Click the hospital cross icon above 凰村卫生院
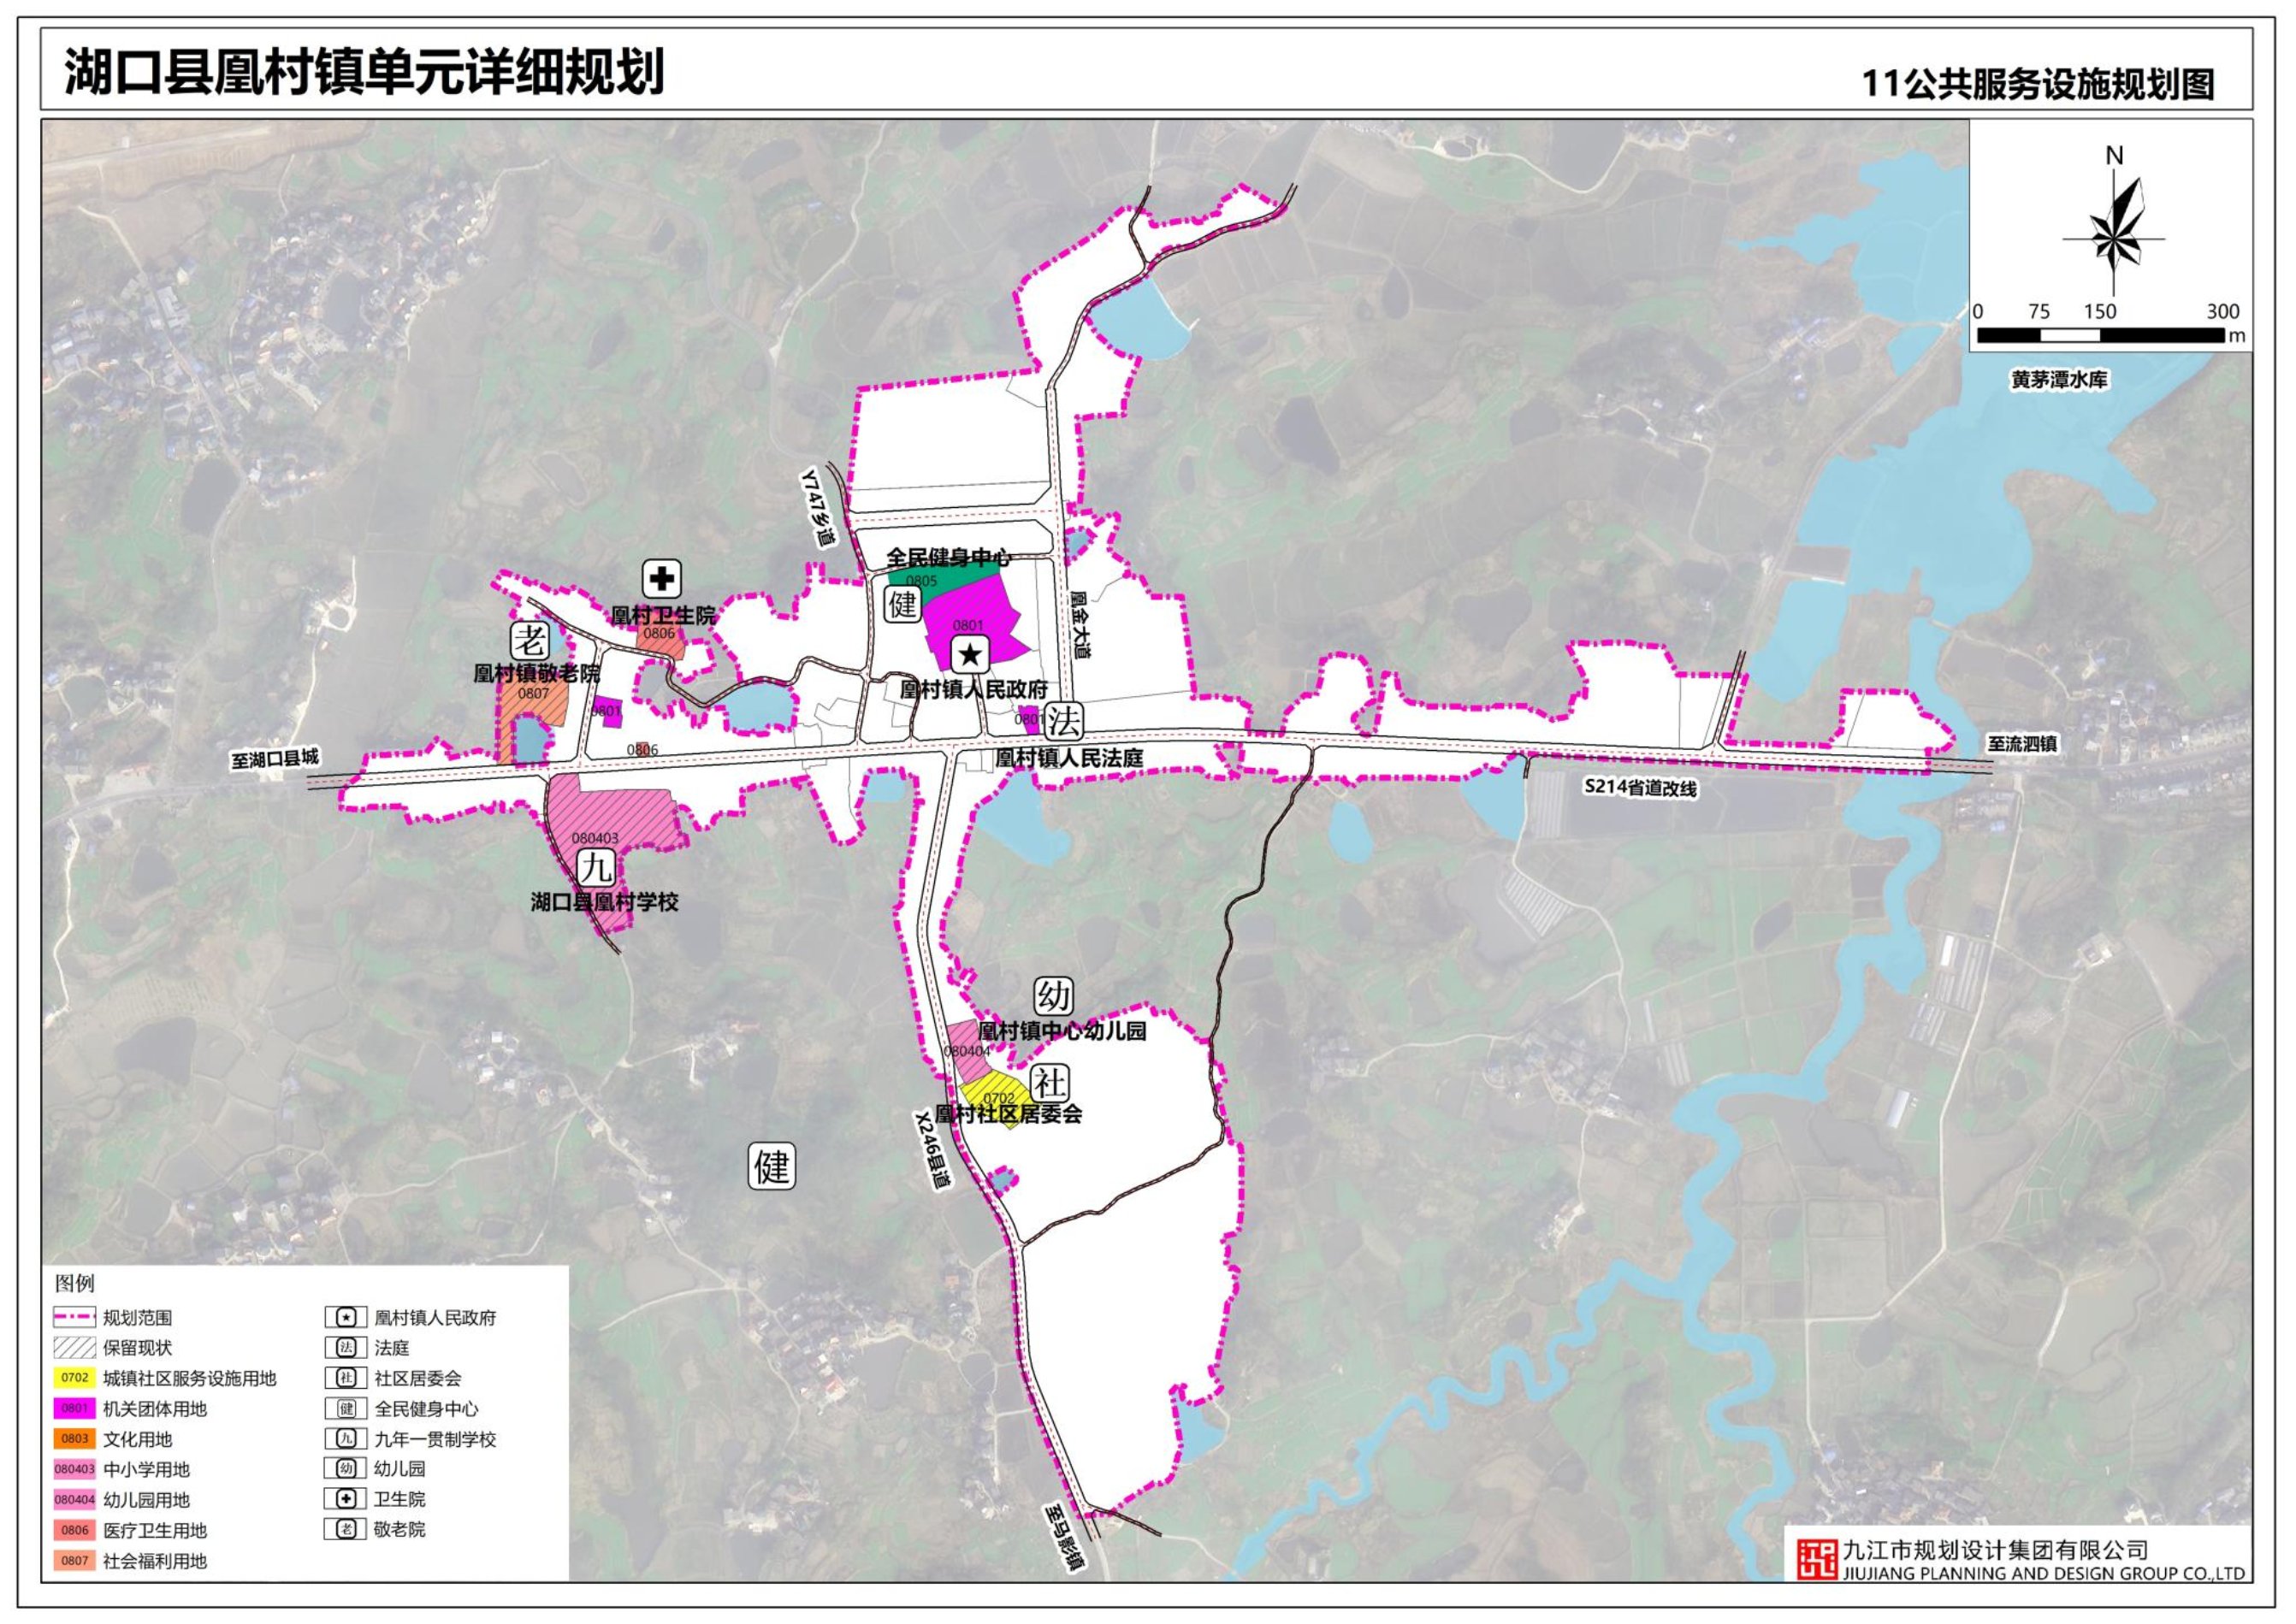 click(x=661, y=579)
